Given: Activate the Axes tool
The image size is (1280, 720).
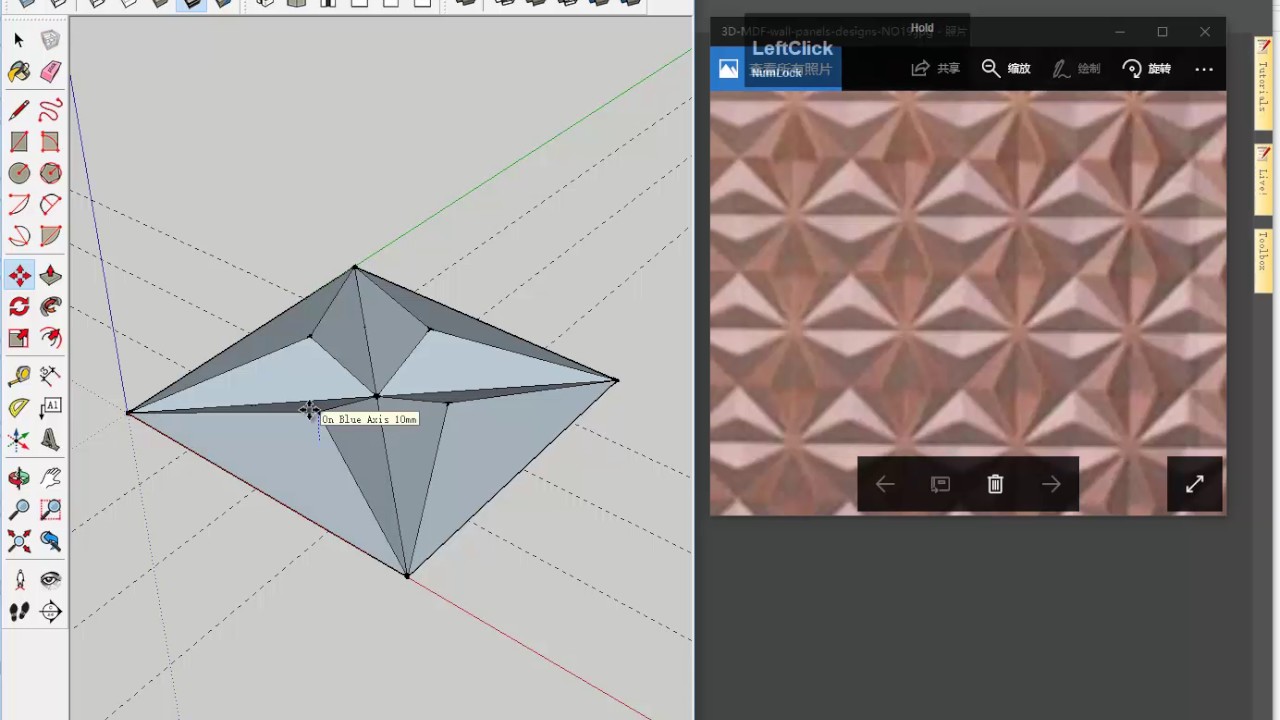Looking at the screenshot, I should coord(19,440).
